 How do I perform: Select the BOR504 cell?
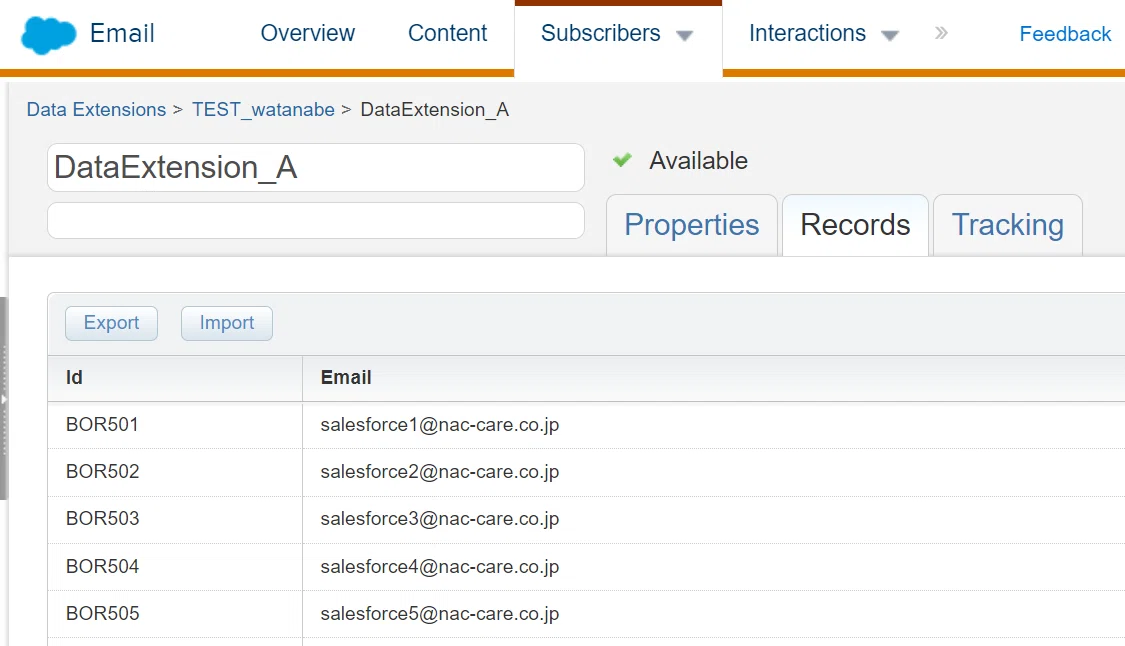(x=175, y=566)
